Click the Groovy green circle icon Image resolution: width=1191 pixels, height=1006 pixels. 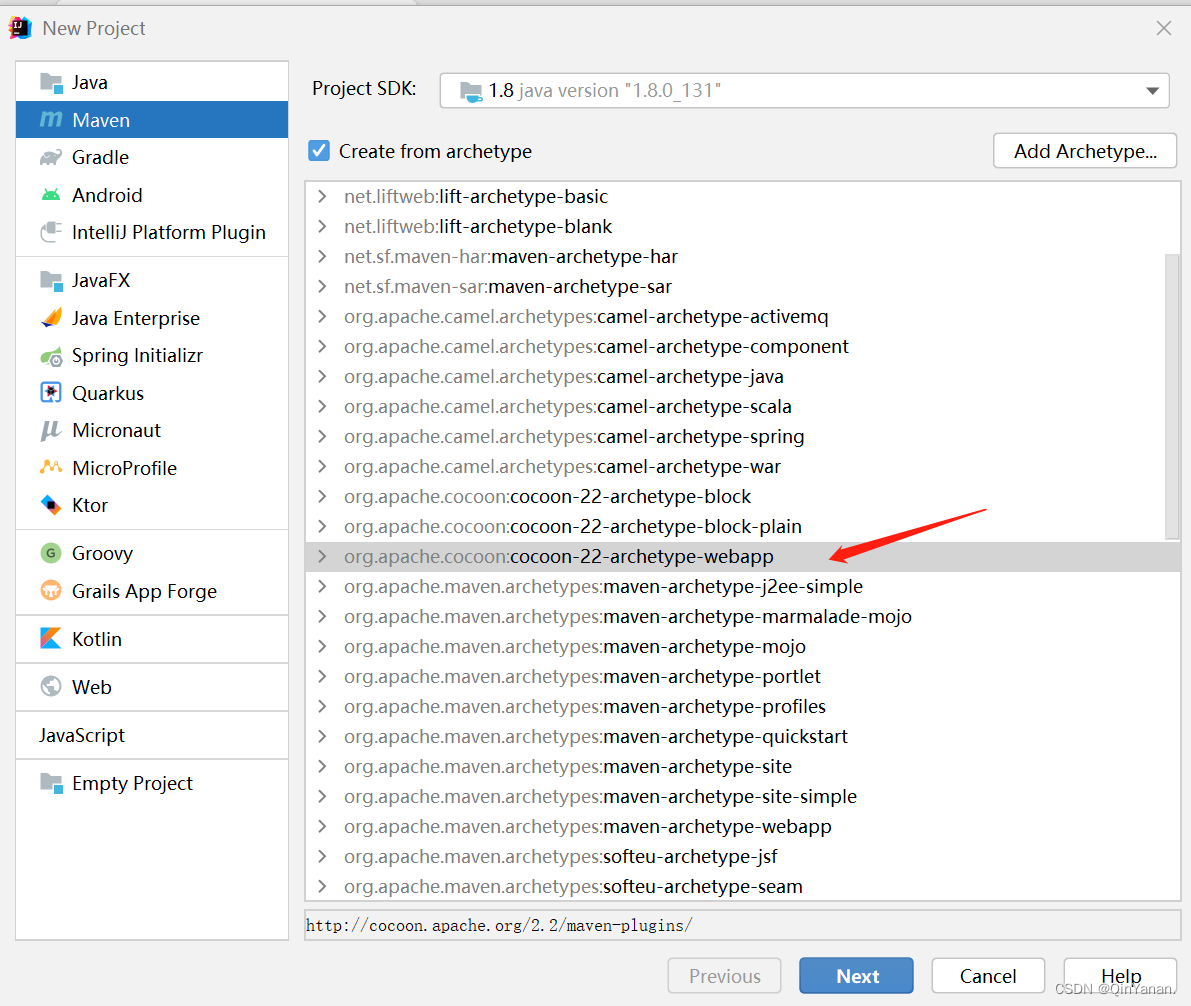point(51,553)
